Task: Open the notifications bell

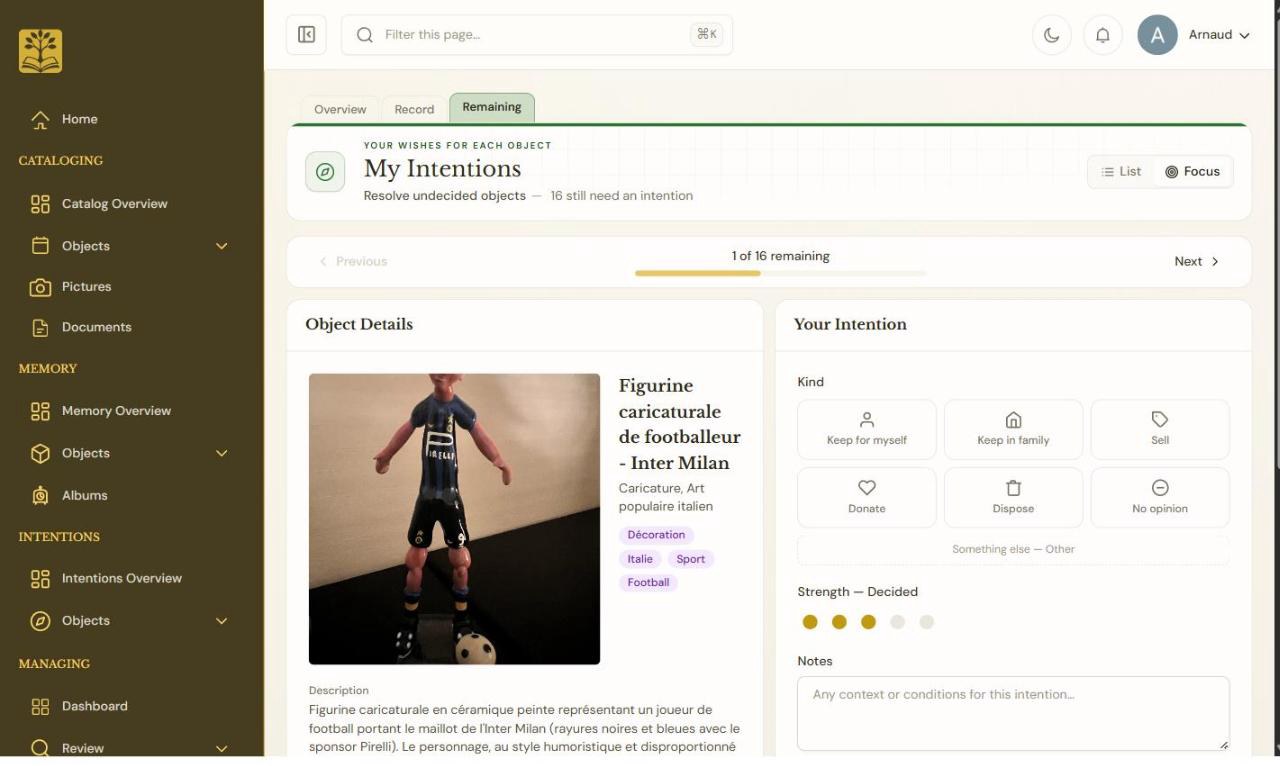Action: (1103, 35)
